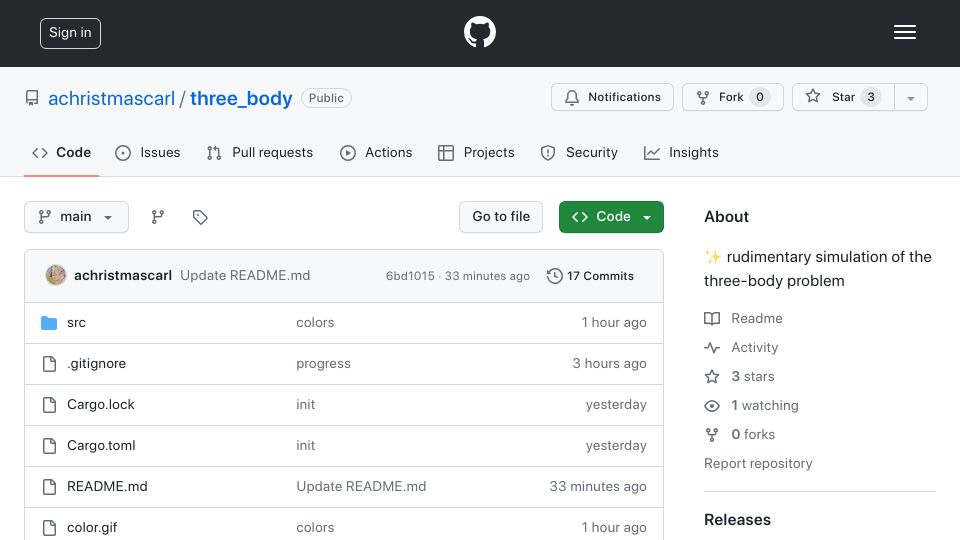The height and width of the screenshot is (540, 960).
Task: Open the README.md file
Action: tap(107, 487)
